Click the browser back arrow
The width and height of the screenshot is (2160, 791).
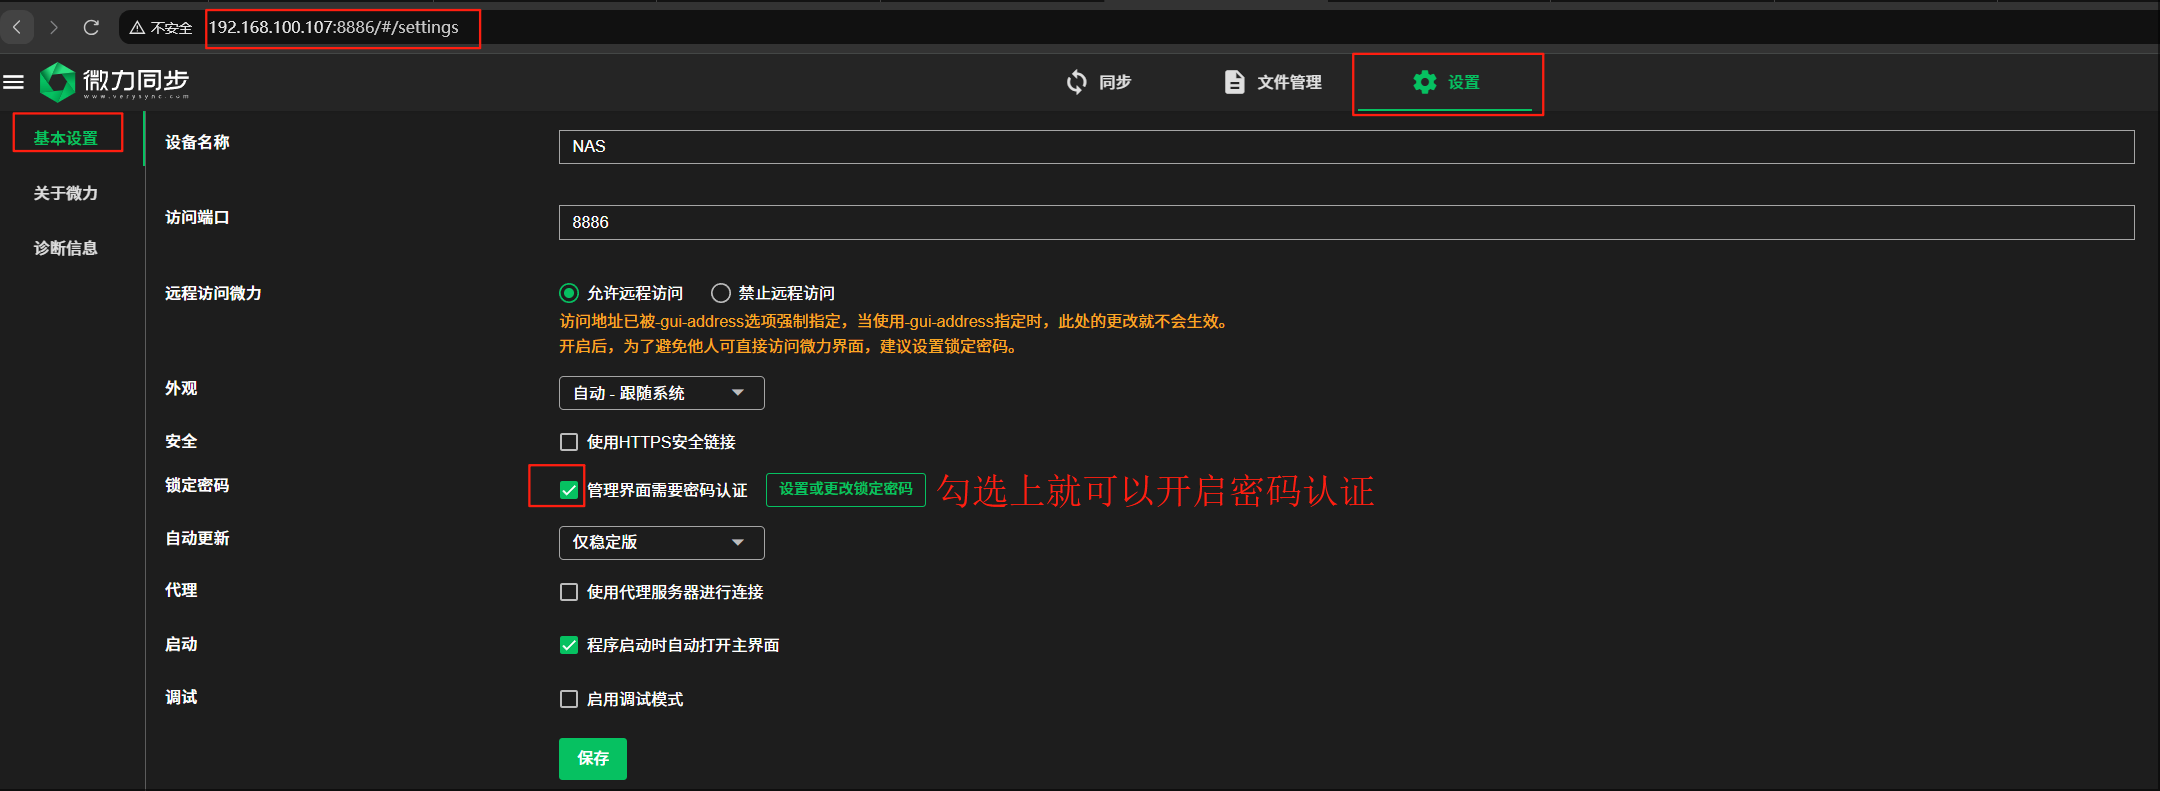[17, 27]
